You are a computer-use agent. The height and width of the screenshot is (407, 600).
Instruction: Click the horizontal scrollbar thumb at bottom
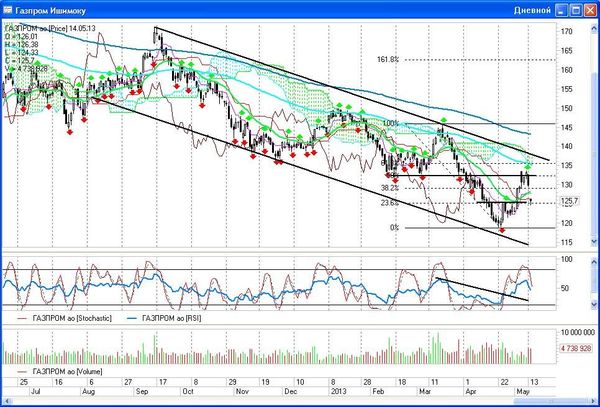549,400
